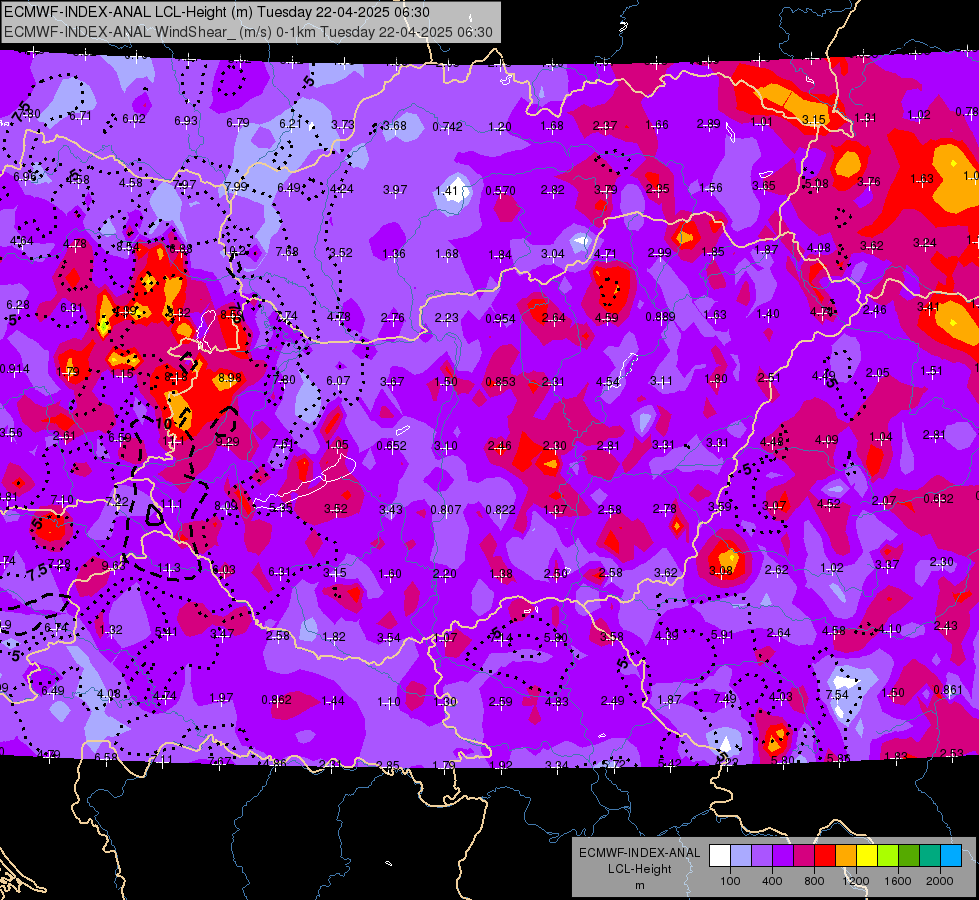The height and width of the screenshot is (900, 979).
Task: Select the red legend color swatch
Action: [825, 856]
